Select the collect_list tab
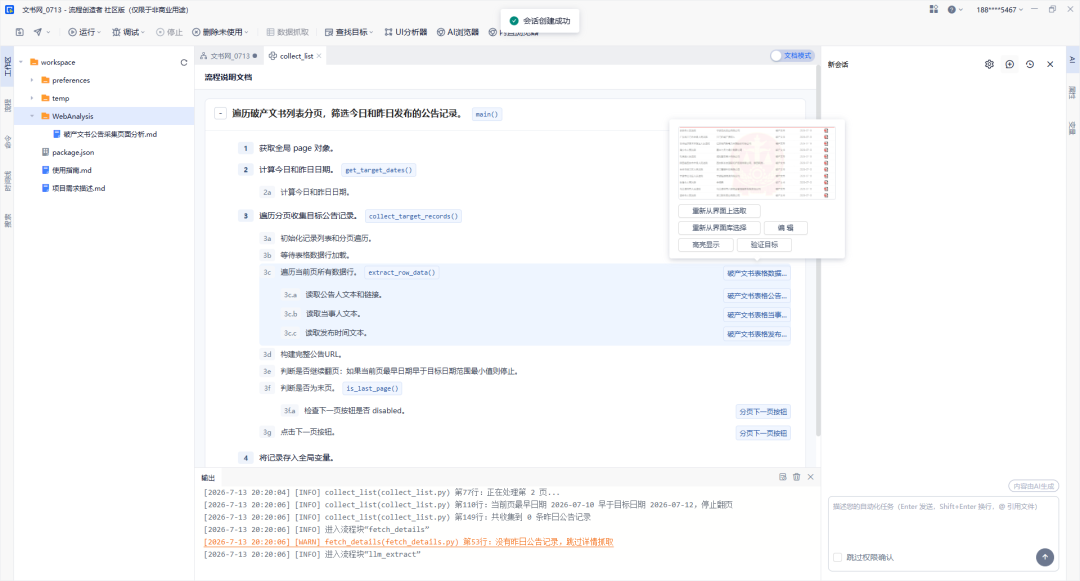The height and width of the screenshot is (581, 1080). [295, 56]
